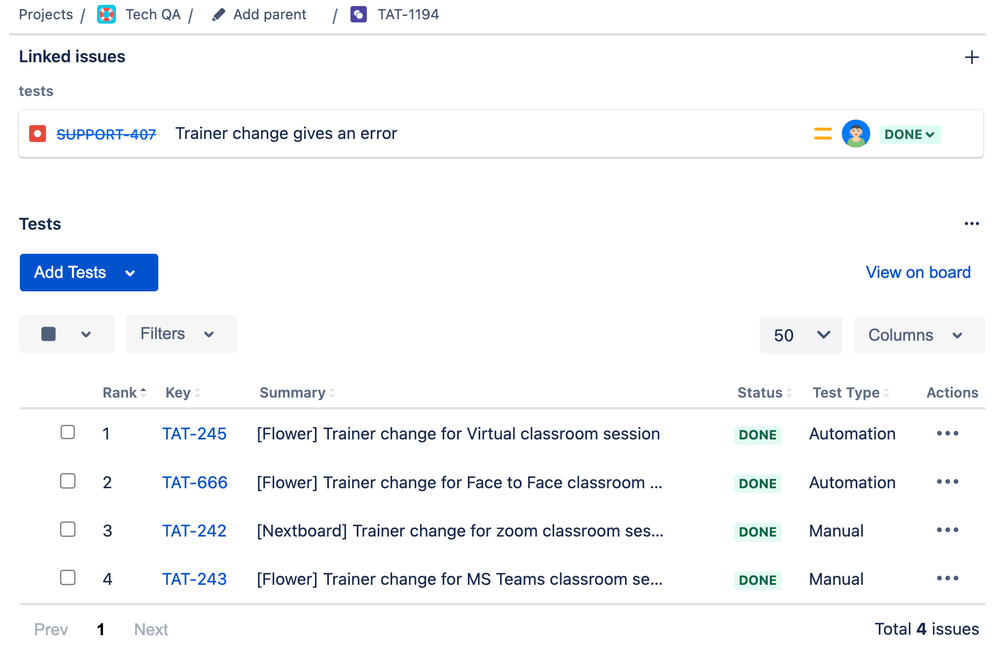Click the Automation test type for TAT-666
Viewport: 999px width, 661px height.
coord(852,482)
